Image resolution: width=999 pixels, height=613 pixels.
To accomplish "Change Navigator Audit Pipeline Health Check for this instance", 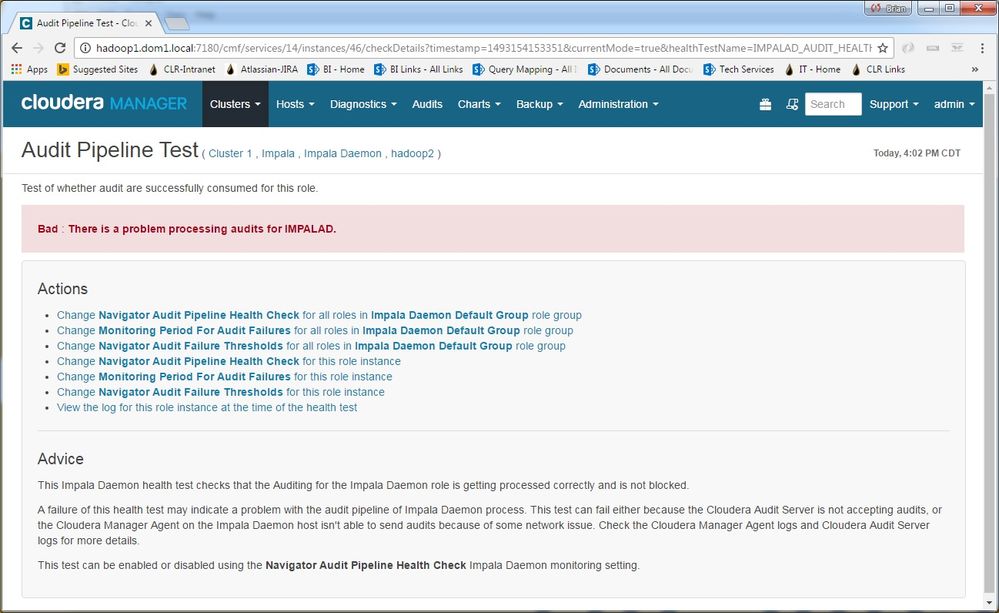I will coord(229,361).
